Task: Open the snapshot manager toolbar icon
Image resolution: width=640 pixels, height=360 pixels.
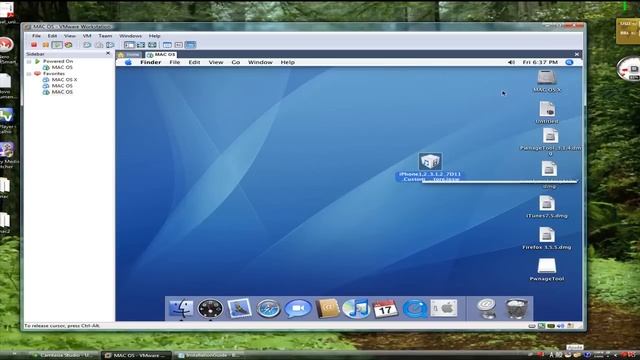Action: click(110, 45)
